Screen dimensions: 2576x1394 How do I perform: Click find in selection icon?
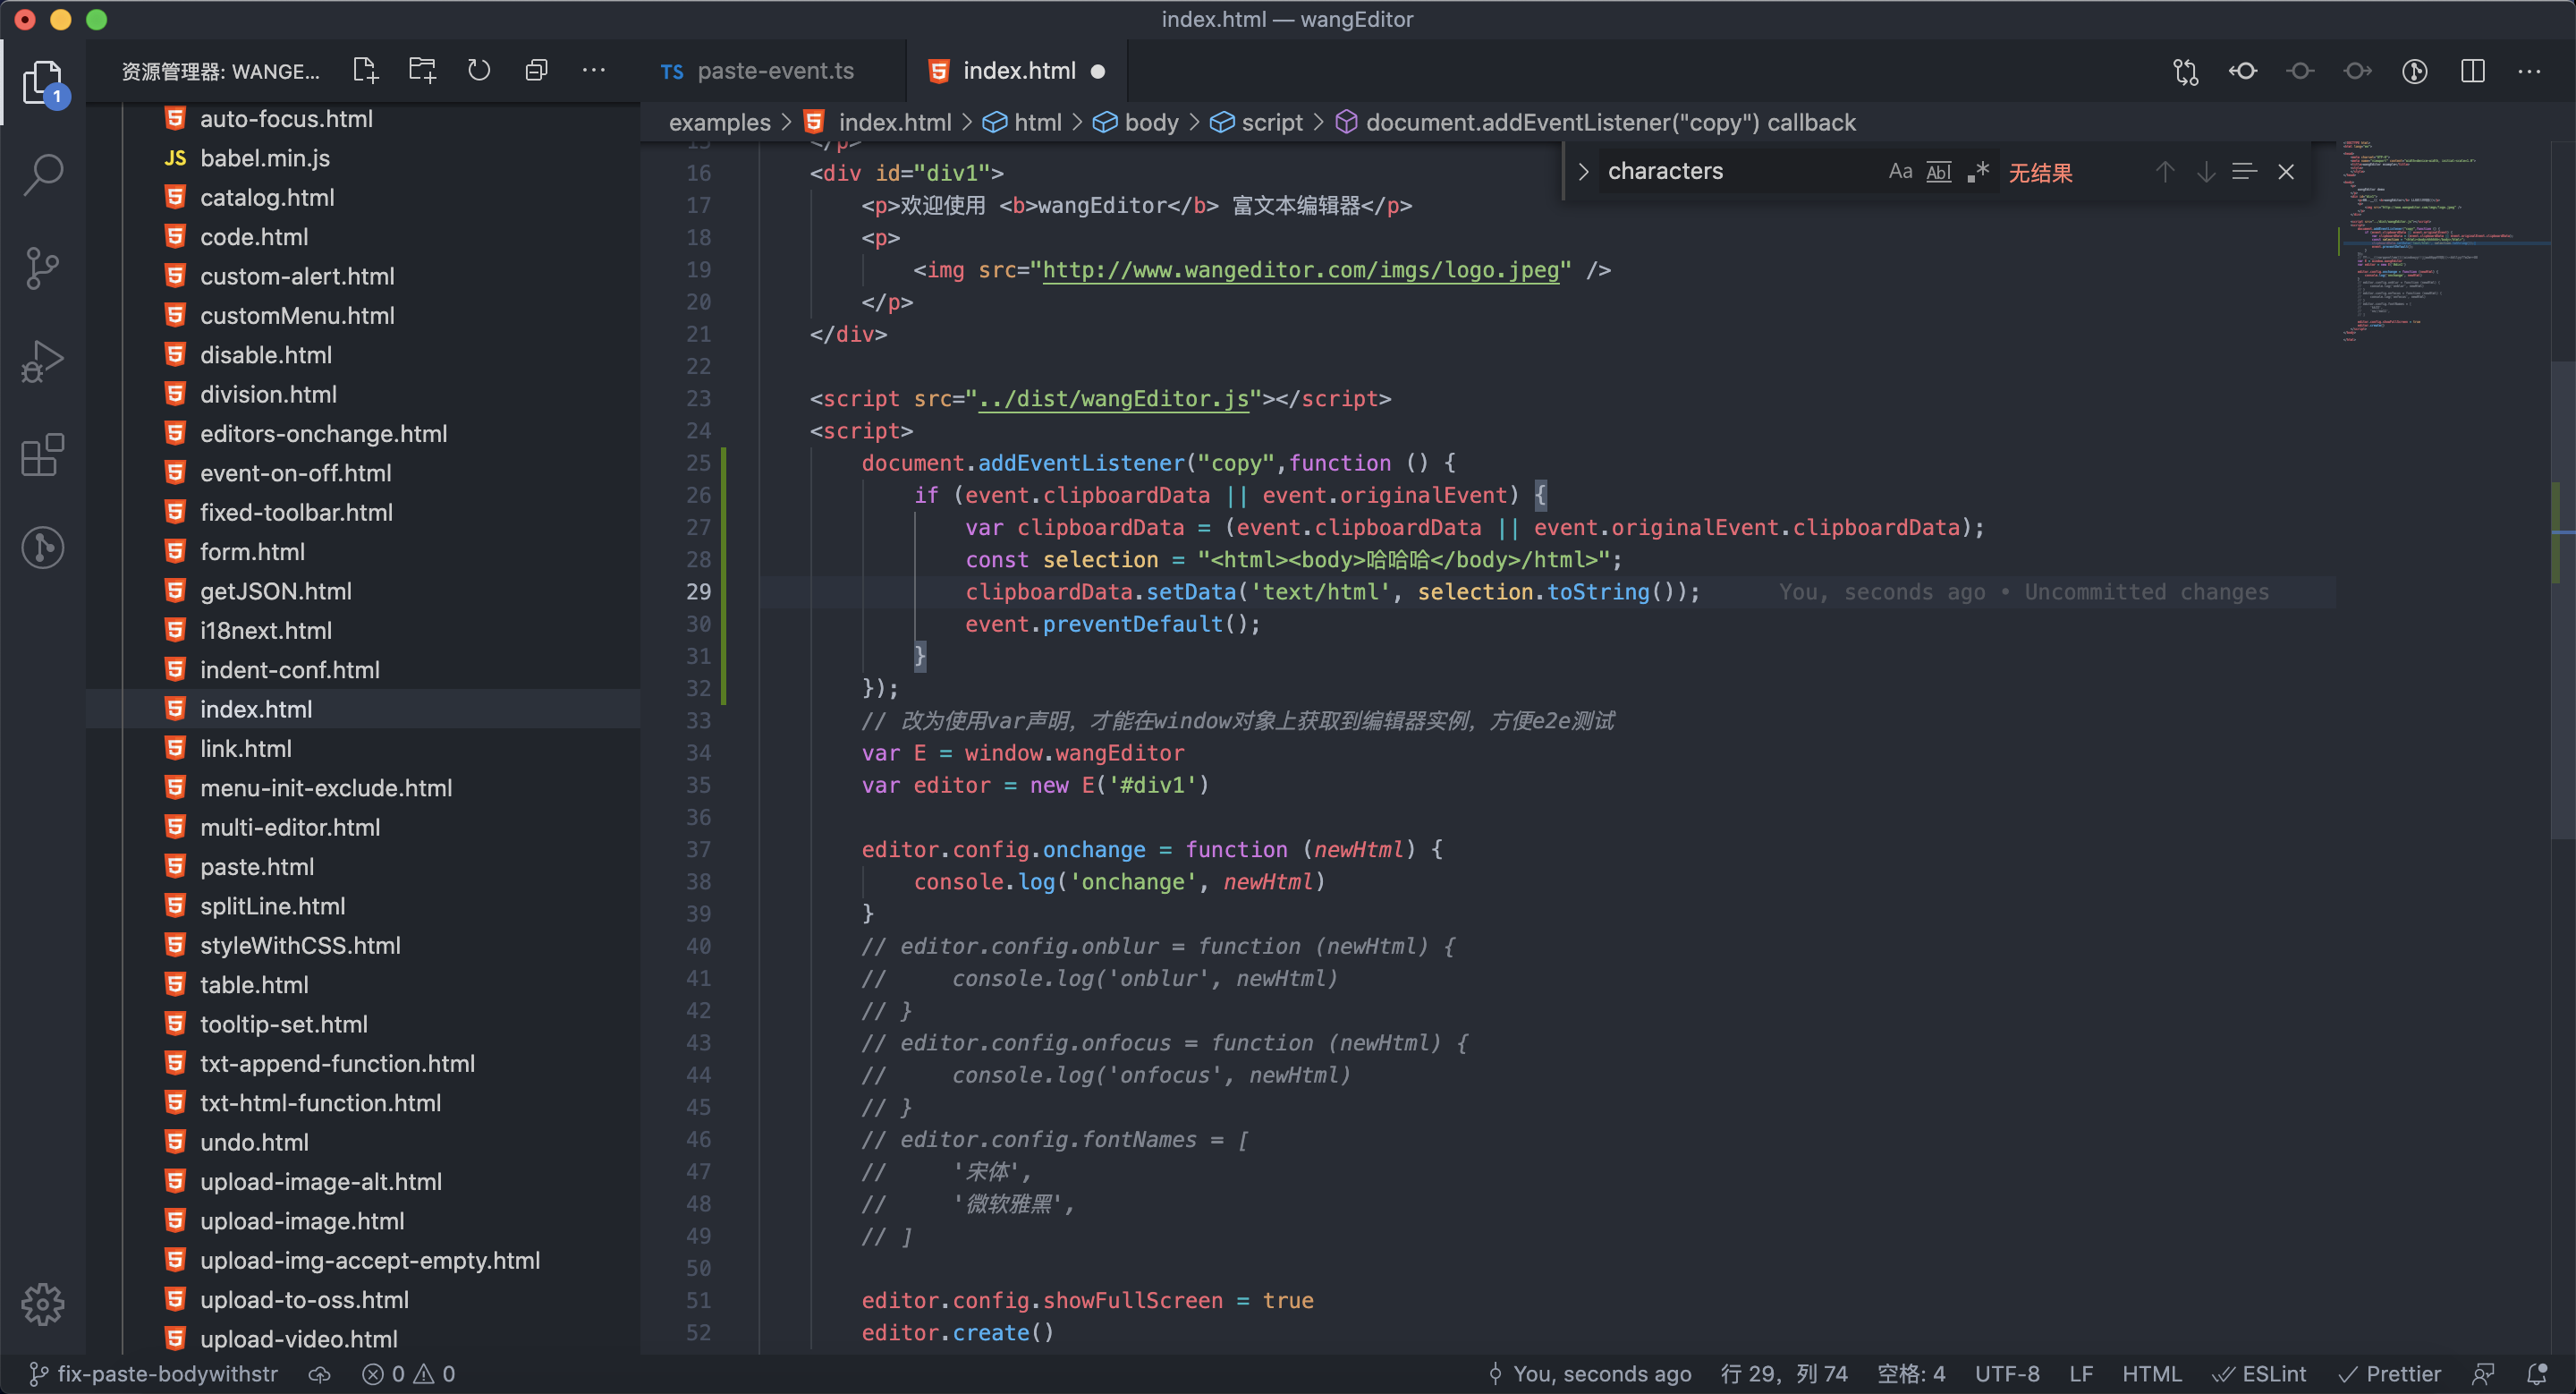click(2244, 172)
